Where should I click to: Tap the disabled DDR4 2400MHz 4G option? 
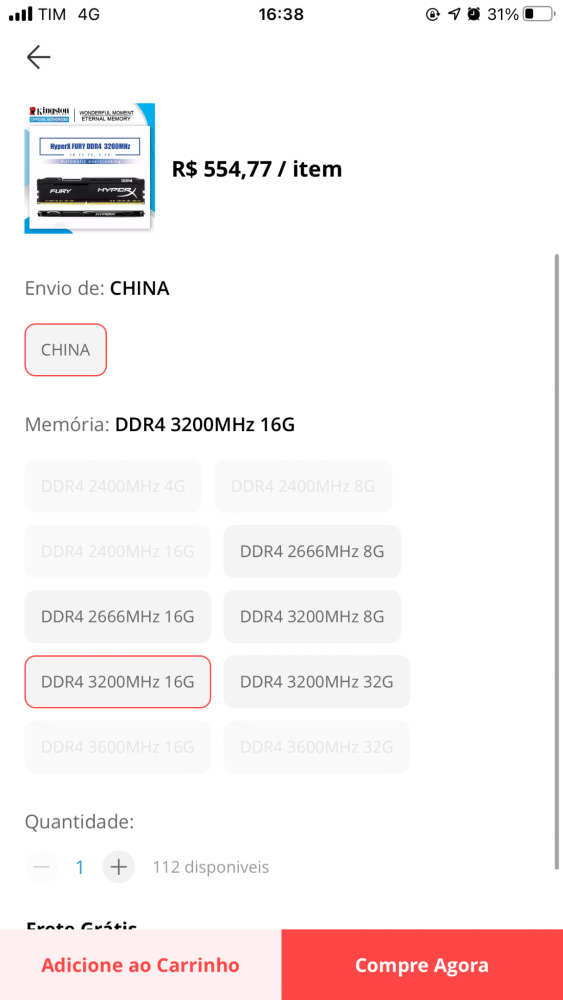(x=113, y=486)
